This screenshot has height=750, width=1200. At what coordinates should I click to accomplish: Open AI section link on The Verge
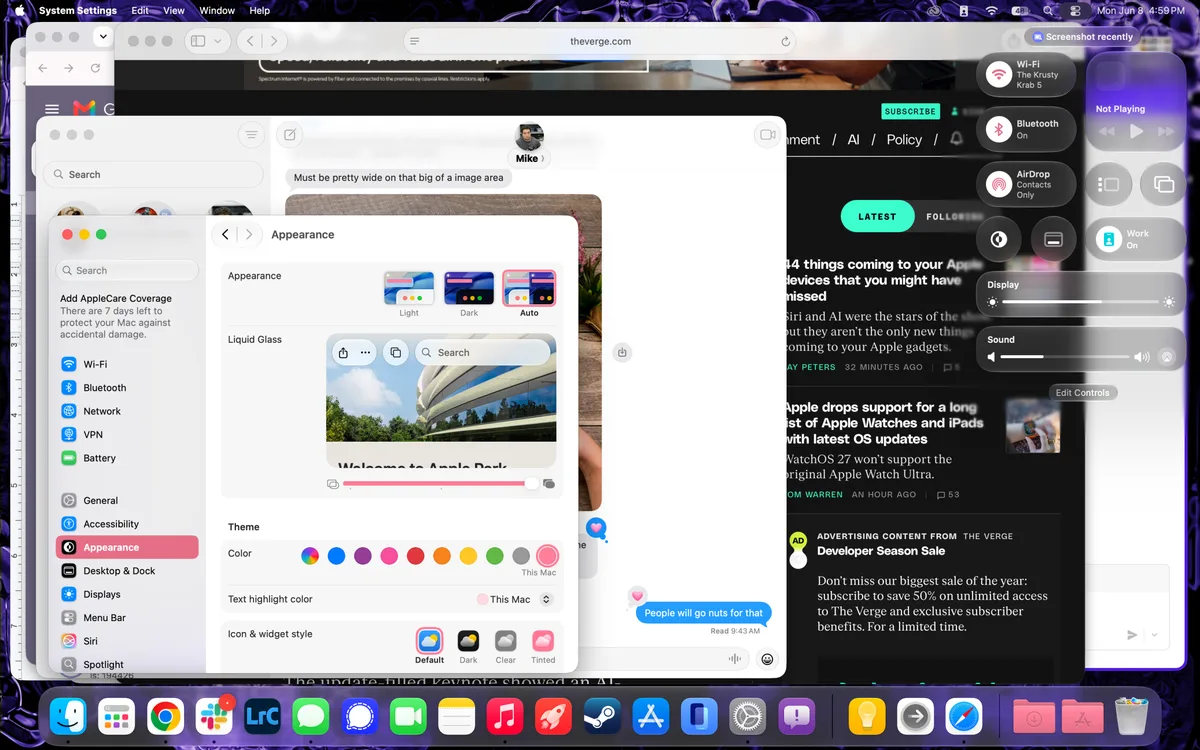point(853,140)
